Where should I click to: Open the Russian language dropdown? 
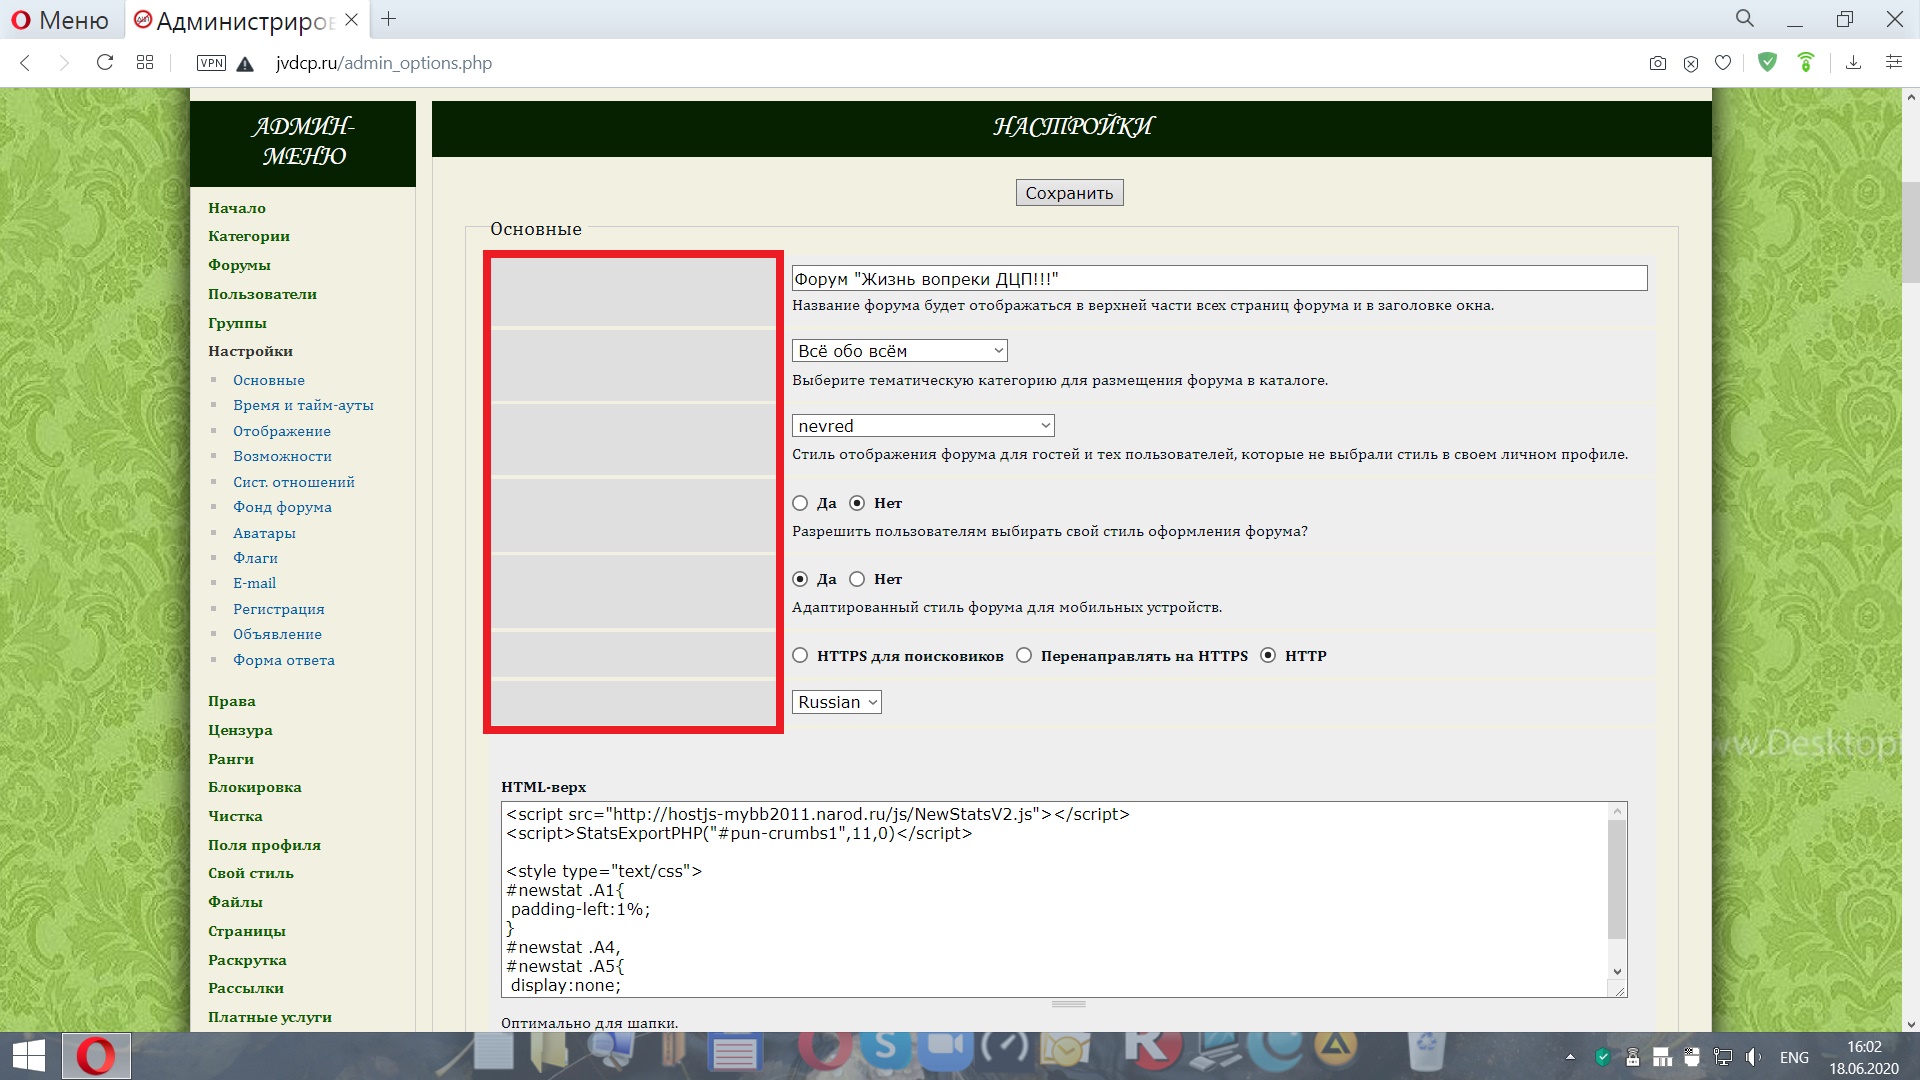(x=836, y=702)
